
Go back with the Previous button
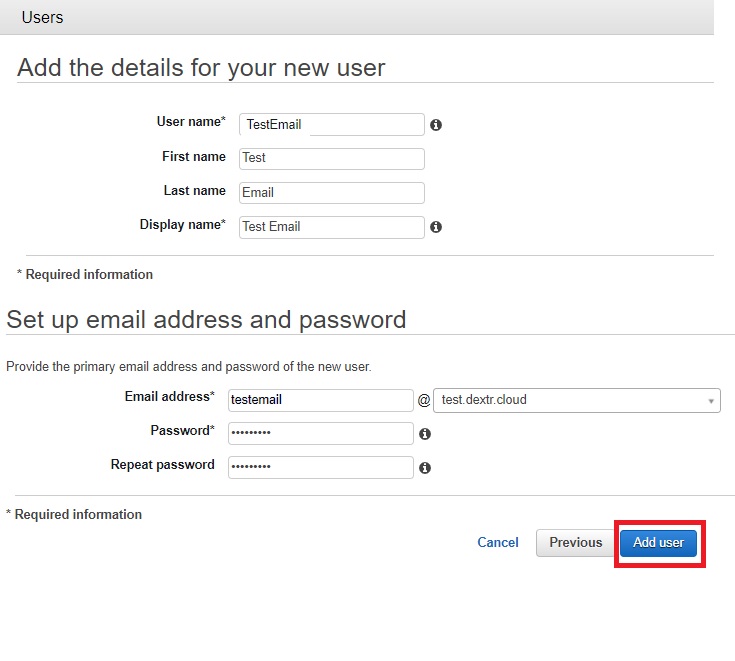point(575,543)
